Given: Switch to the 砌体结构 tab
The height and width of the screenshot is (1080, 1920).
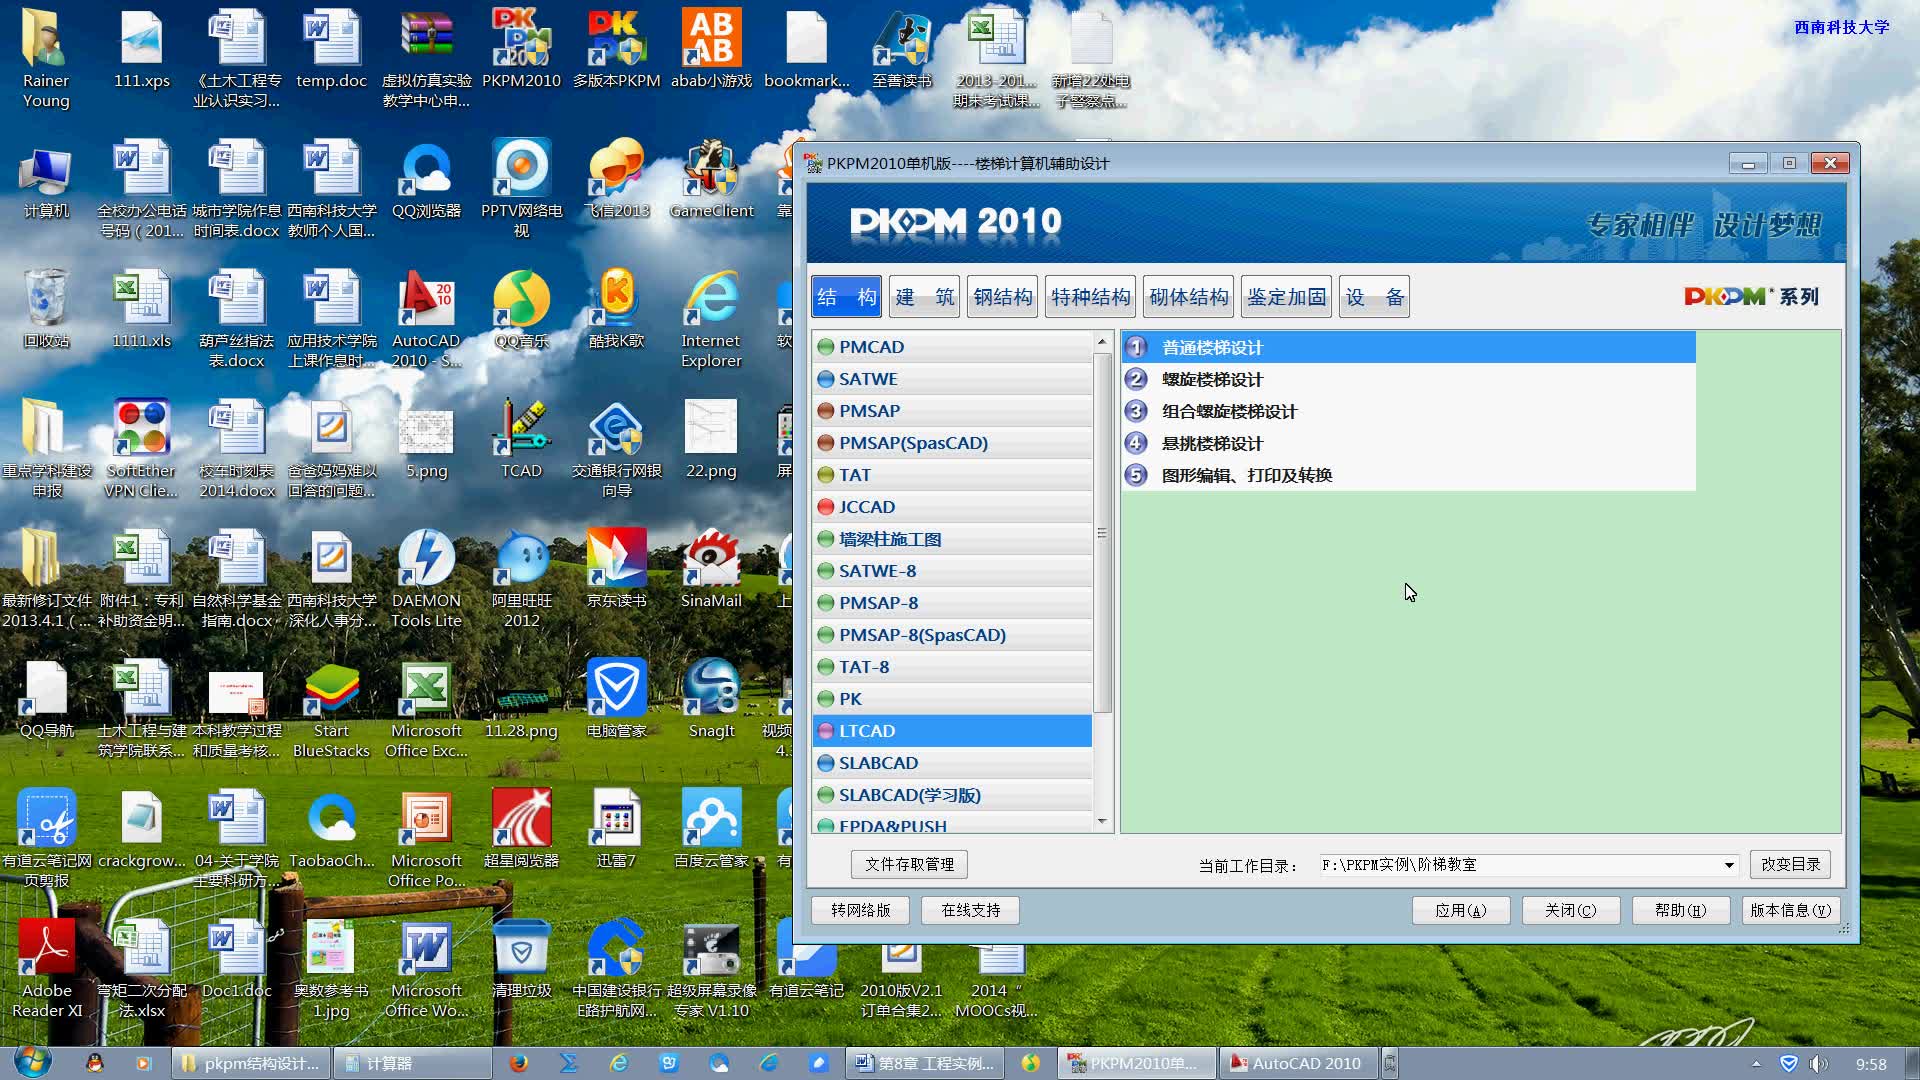Looking at the screenshot, I should [x=1188, y=297].
